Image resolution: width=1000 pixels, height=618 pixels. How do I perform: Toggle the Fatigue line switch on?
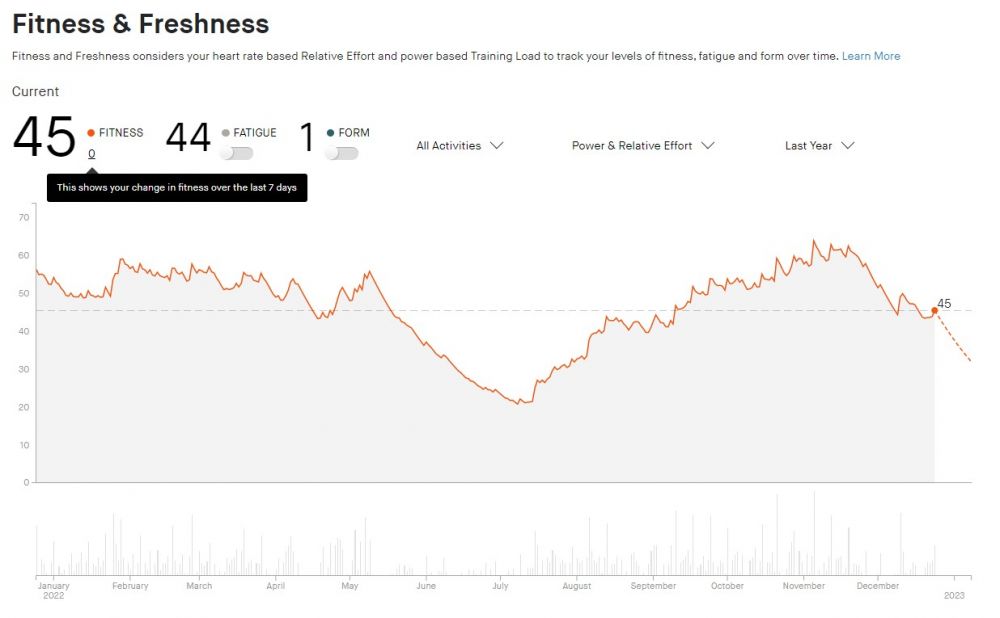237,153
